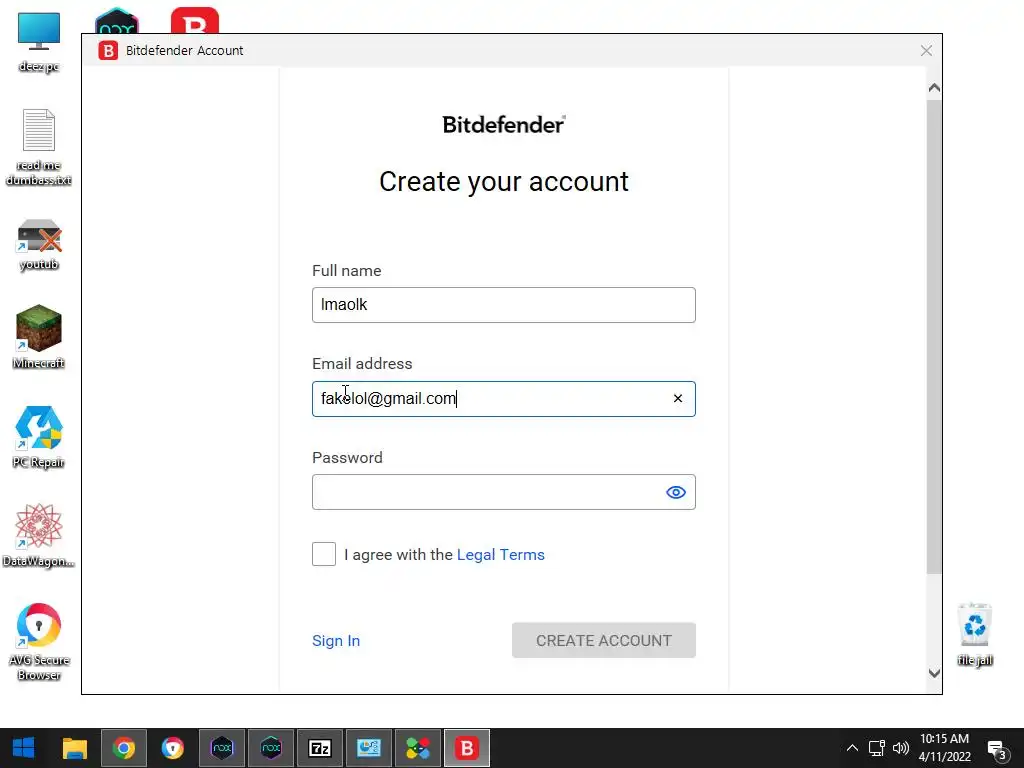Open the four-color clover taskbar app
This screenshot has width=1024, height=768.
(418, 748)
